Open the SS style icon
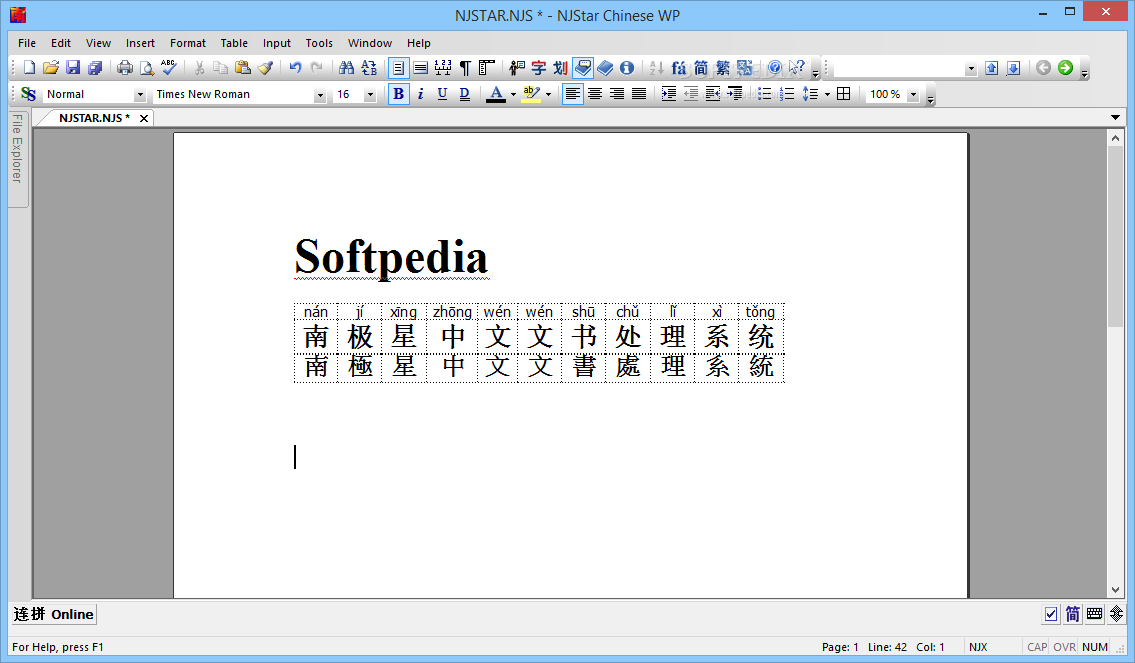This screenshot has width=1135, height=663. click(x=28, y=94)
